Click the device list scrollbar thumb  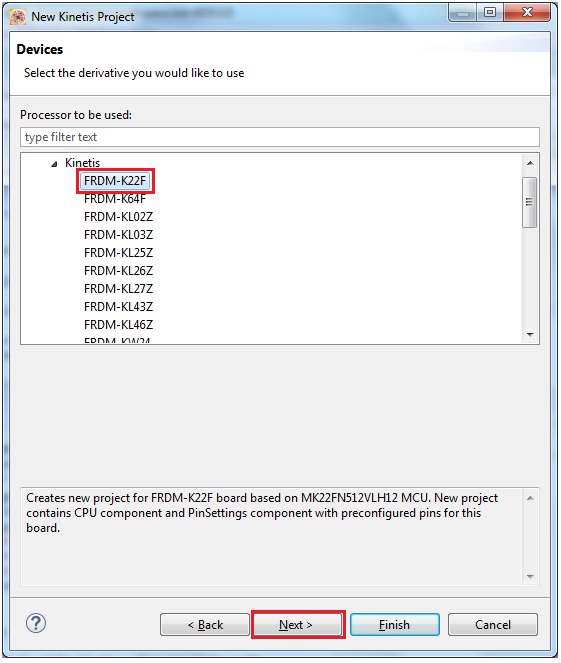[530, 203]
